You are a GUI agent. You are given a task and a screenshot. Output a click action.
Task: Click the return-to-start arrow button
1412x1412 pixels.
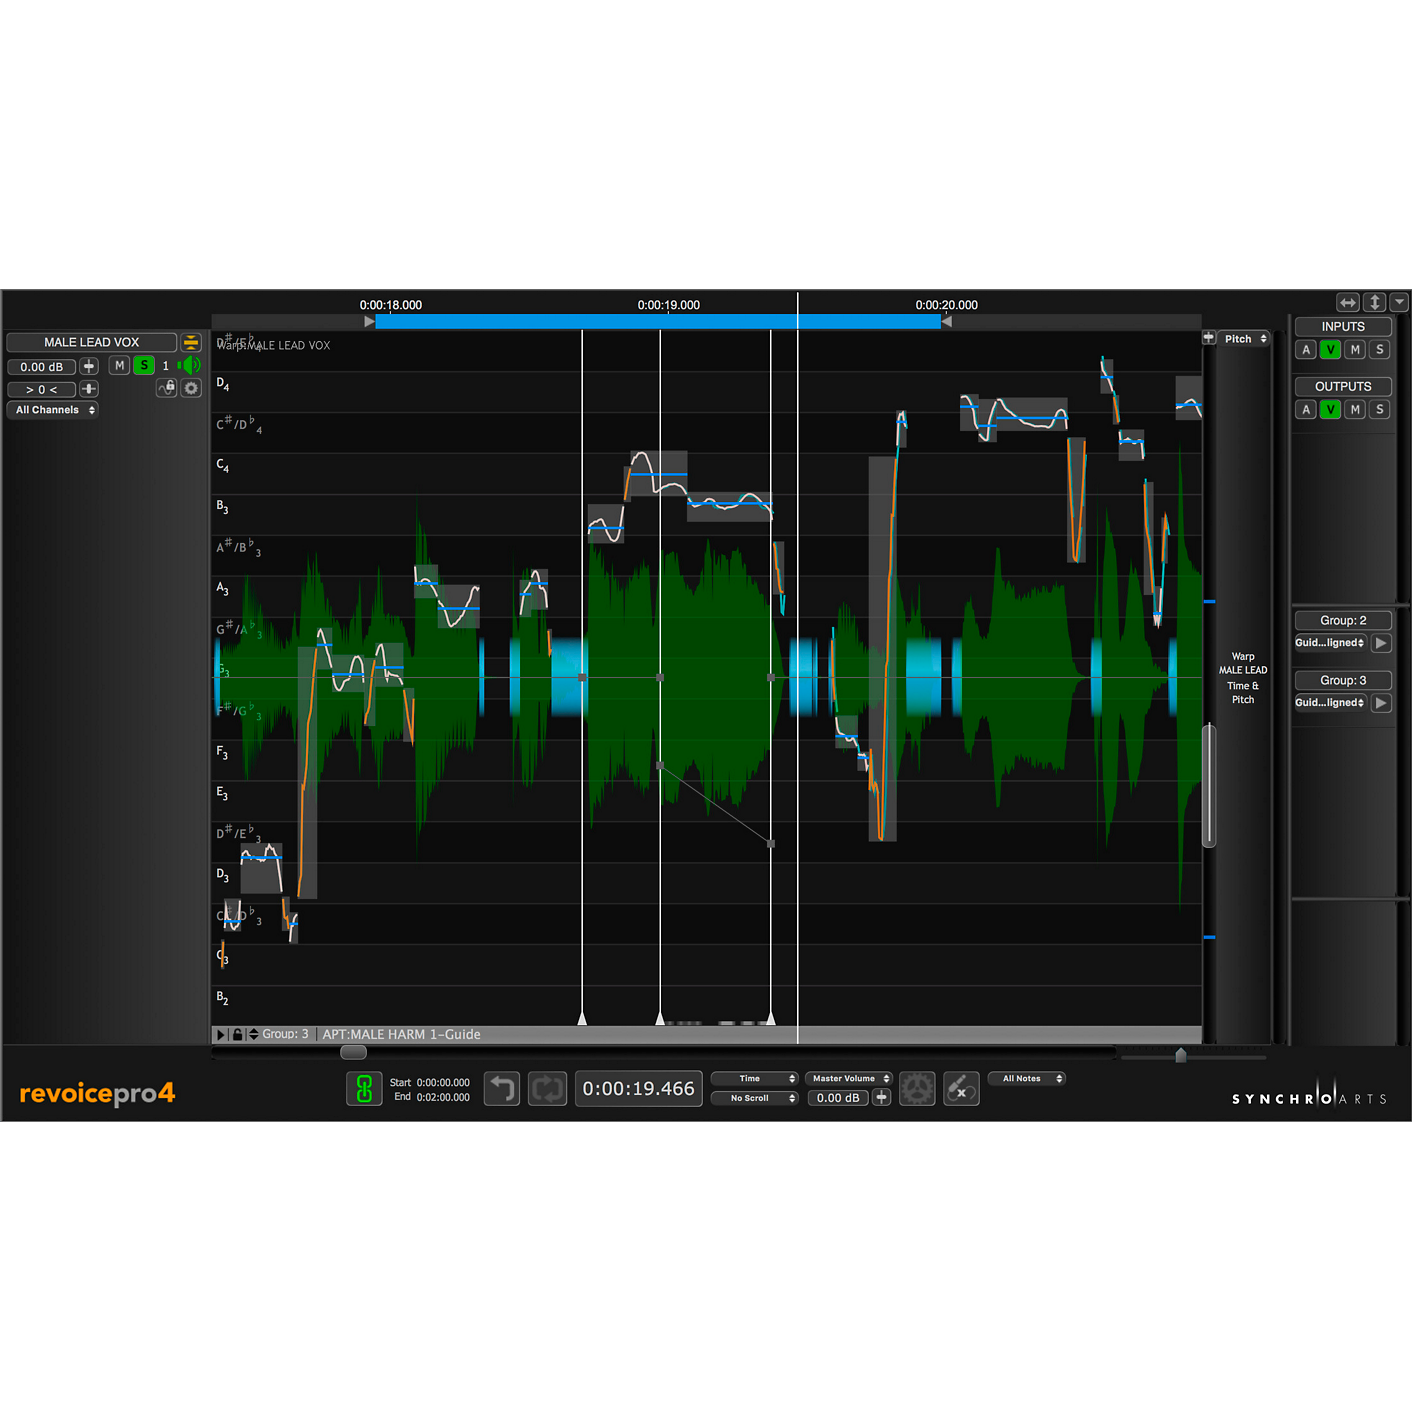[x=502, y=1089]
